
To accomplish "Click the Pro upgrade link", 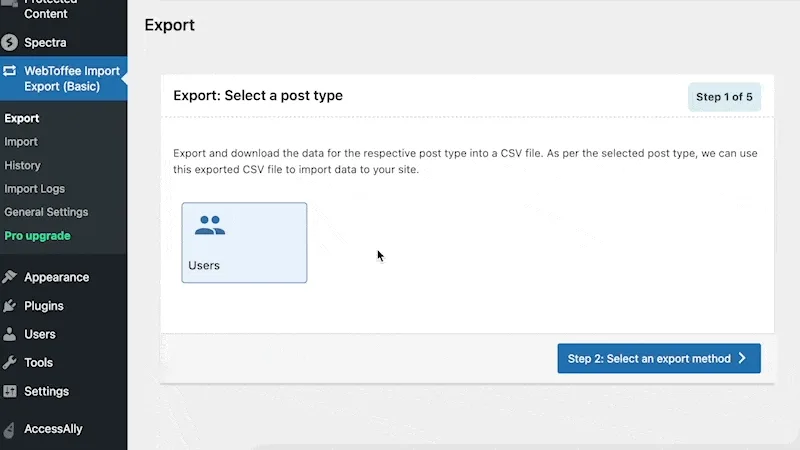I will click(38, 236).
